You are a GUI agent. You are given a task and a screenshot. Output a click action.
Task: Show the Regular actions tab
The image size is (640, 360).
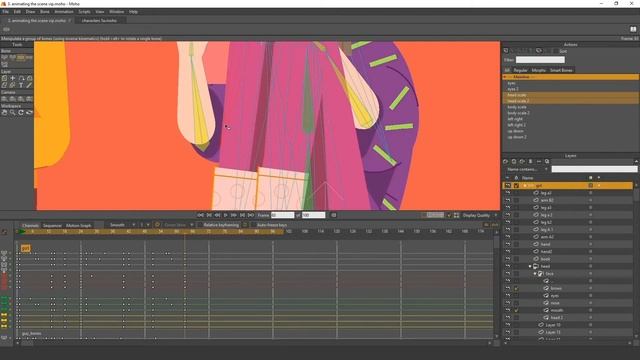(x=520, y=70)
